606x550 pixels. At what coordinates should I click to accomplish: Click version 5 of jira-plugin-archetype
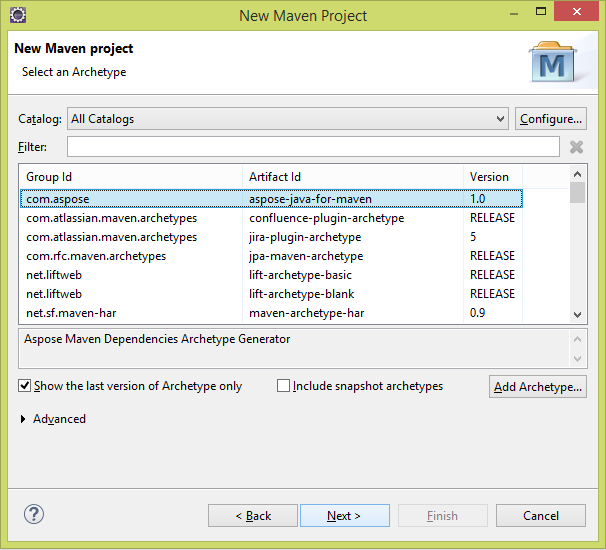click(473, 237)
